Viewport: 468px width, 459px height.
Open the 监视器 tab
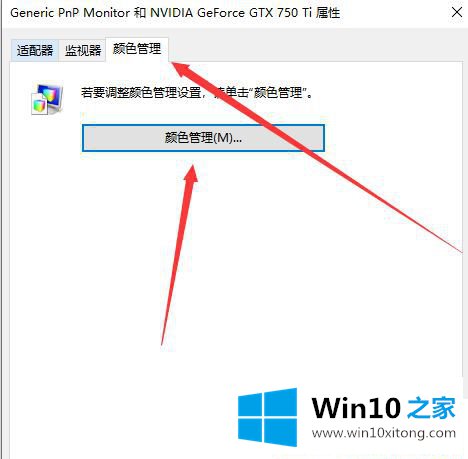(x=83, y=51)
